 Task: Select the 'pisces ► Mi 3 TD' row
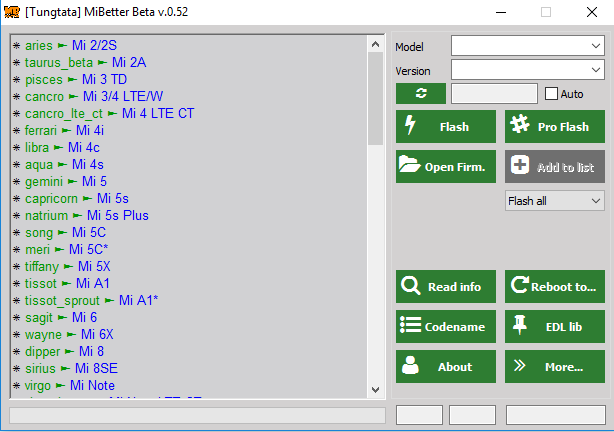189,80
